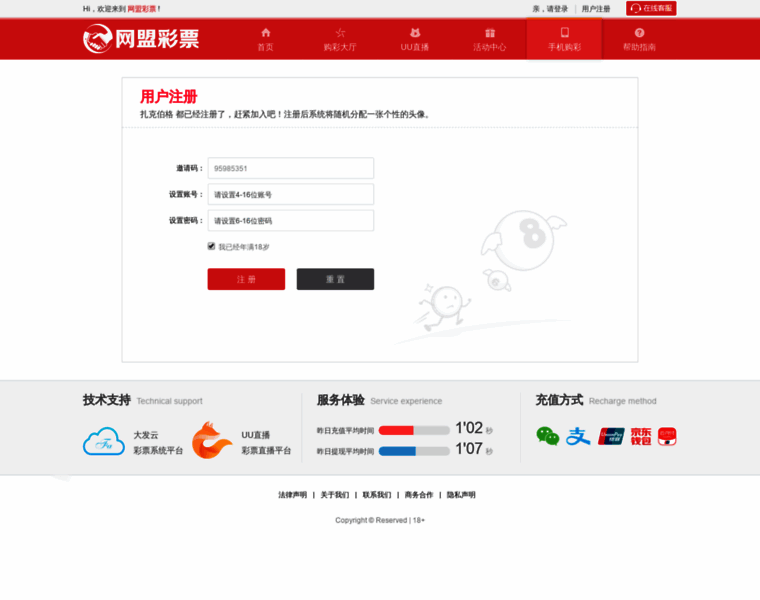The image size is (760, 600).
Task: Click the 帮助指南 menu label
Action: pyautogui.click(x=639, y=47)
